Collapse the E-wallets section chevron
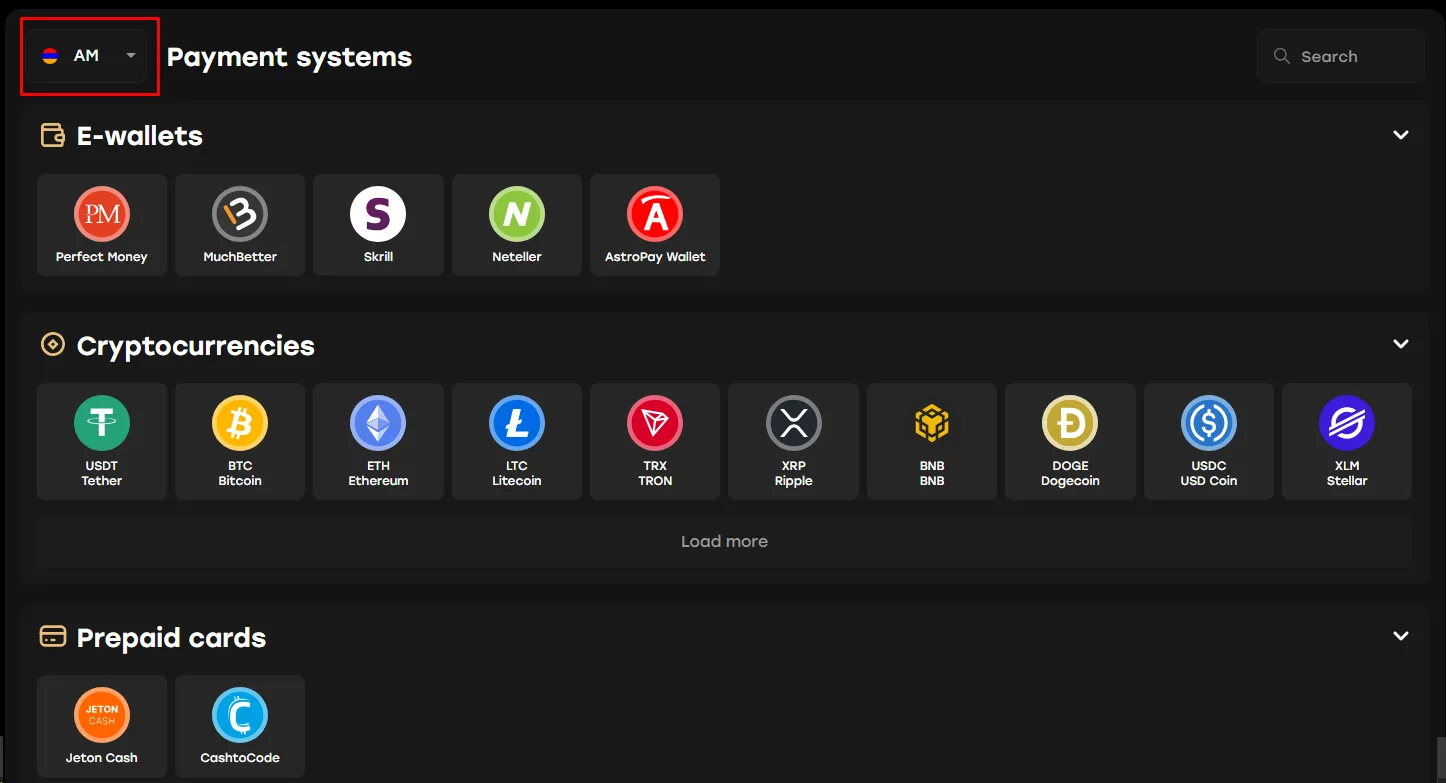The height and width of the screenshot is (783, 1446). (1401, 135)
